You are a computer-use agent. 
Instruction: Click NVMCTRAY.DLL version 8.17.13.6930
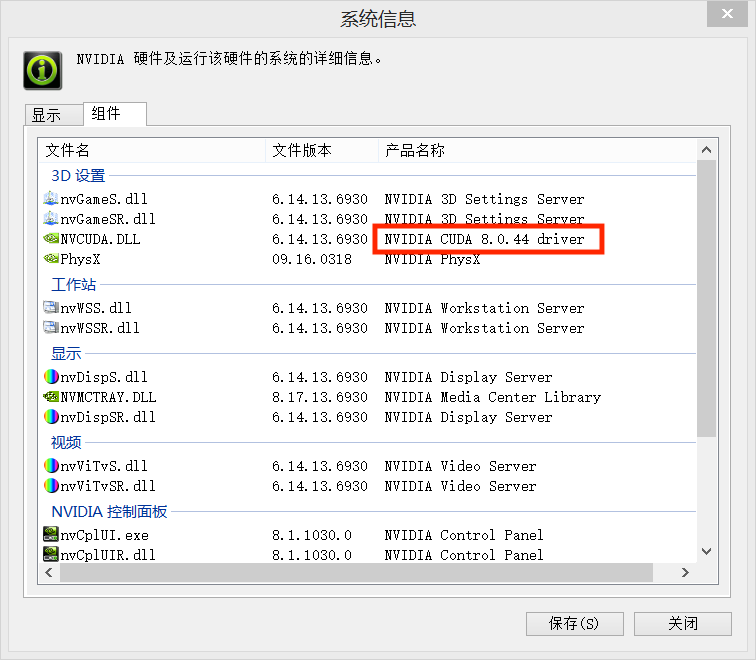click(x=320, y=397)
